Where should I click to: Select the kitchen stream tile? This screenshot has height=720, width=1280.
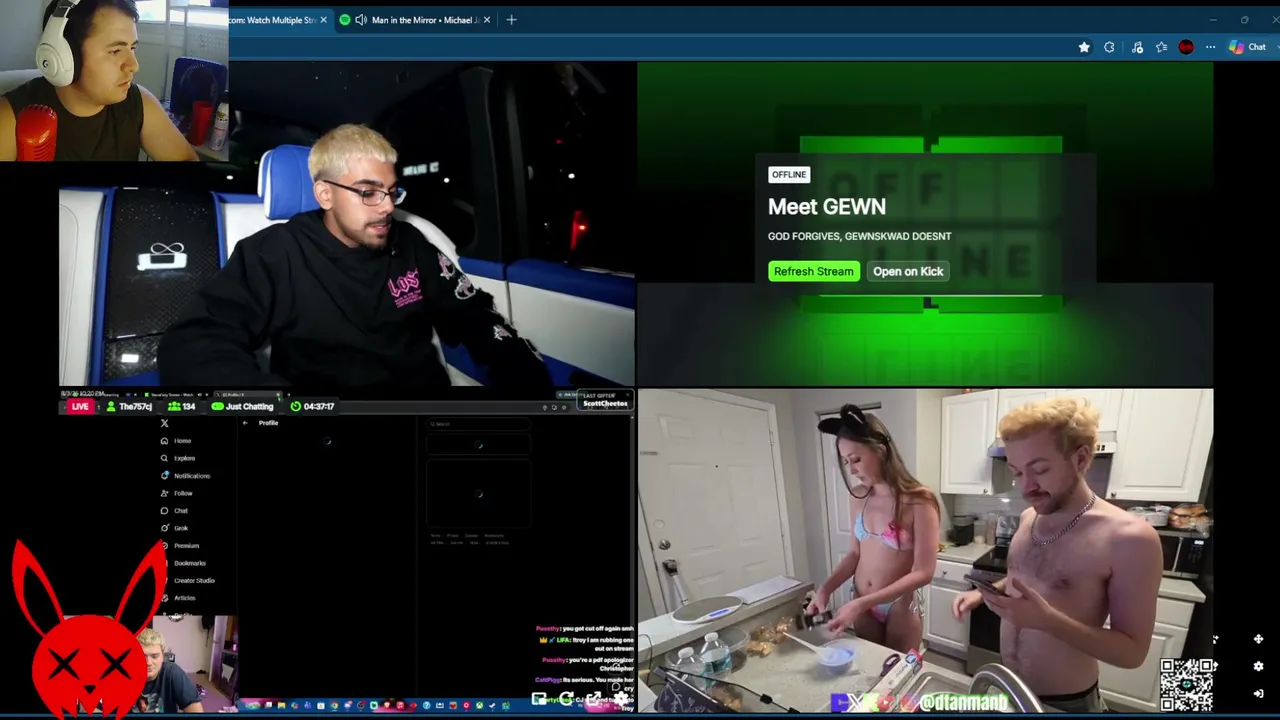(x=925, y=551)
